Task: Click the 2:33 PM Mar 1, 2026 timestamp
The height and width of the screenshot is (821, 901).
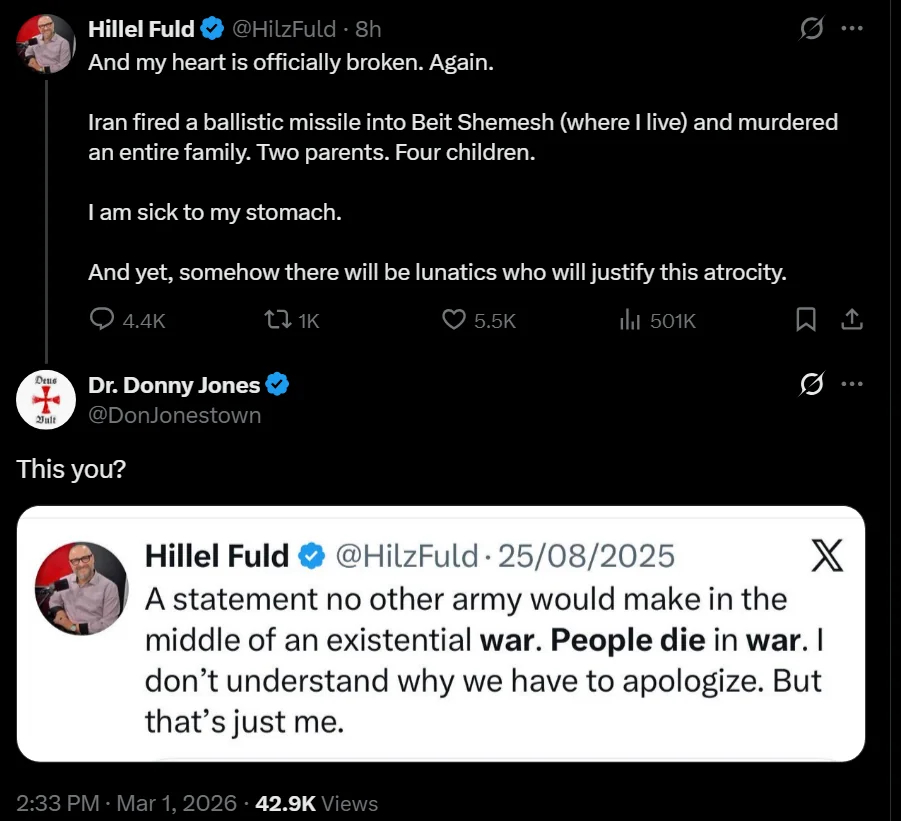Action: pyautogui.click(x=126, y=803)
